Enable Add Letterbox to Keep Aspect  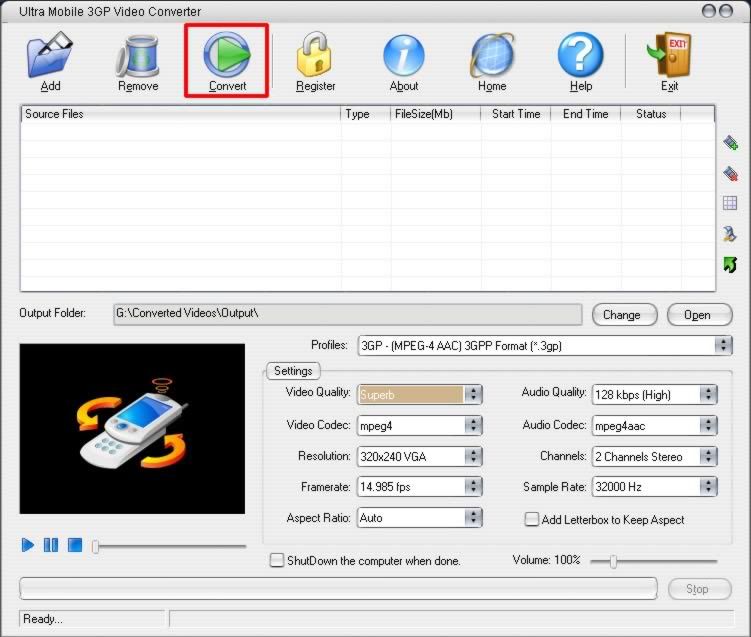pos(532,519)
